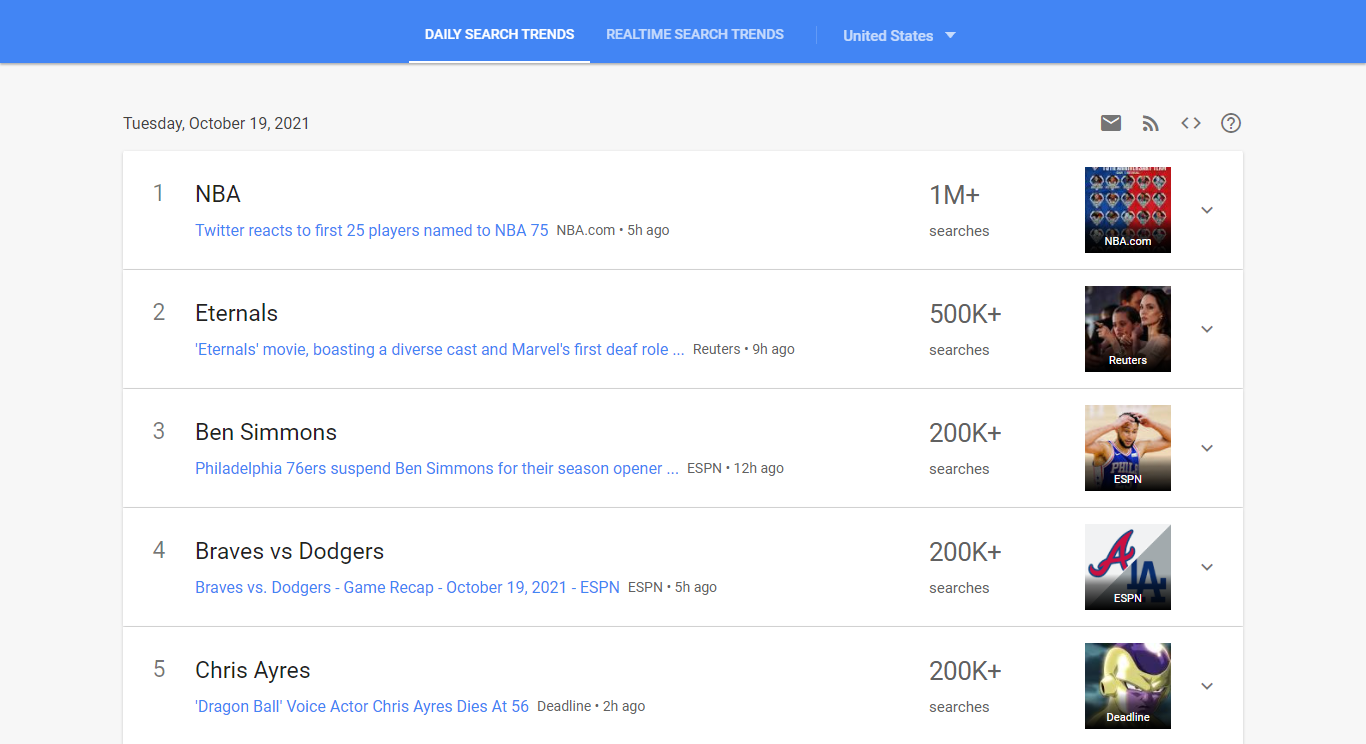
Task: Click the Braves Dodgers logo thumbnail
Action: tap(1128, 567)
